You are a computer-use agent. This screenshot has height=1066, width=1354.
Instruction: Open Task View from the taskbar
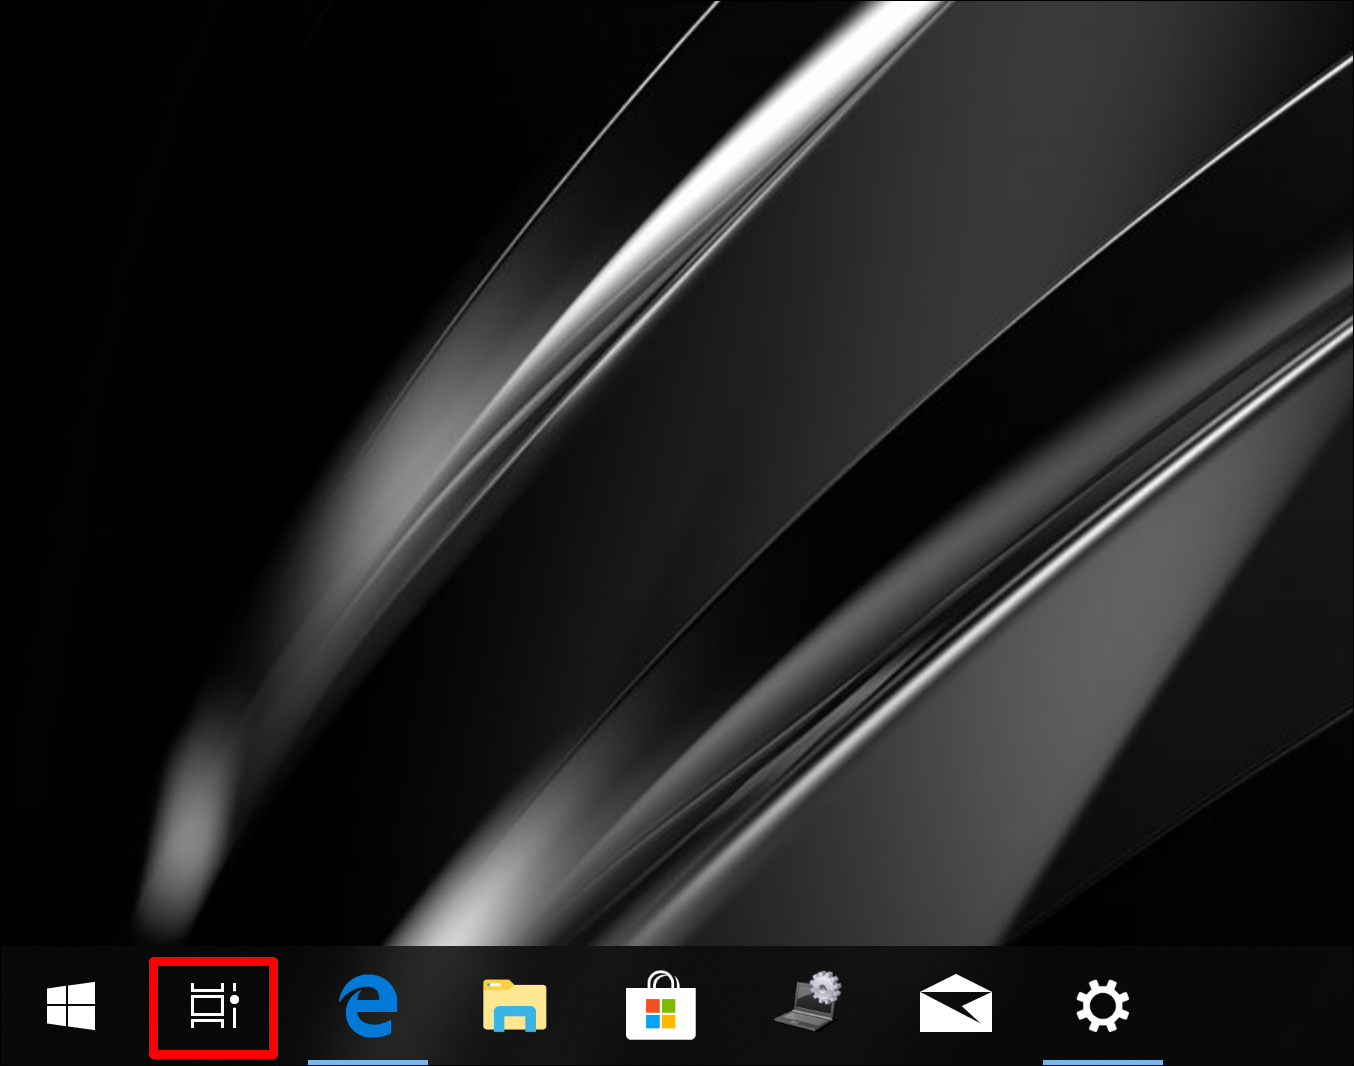click(214, 1006)
